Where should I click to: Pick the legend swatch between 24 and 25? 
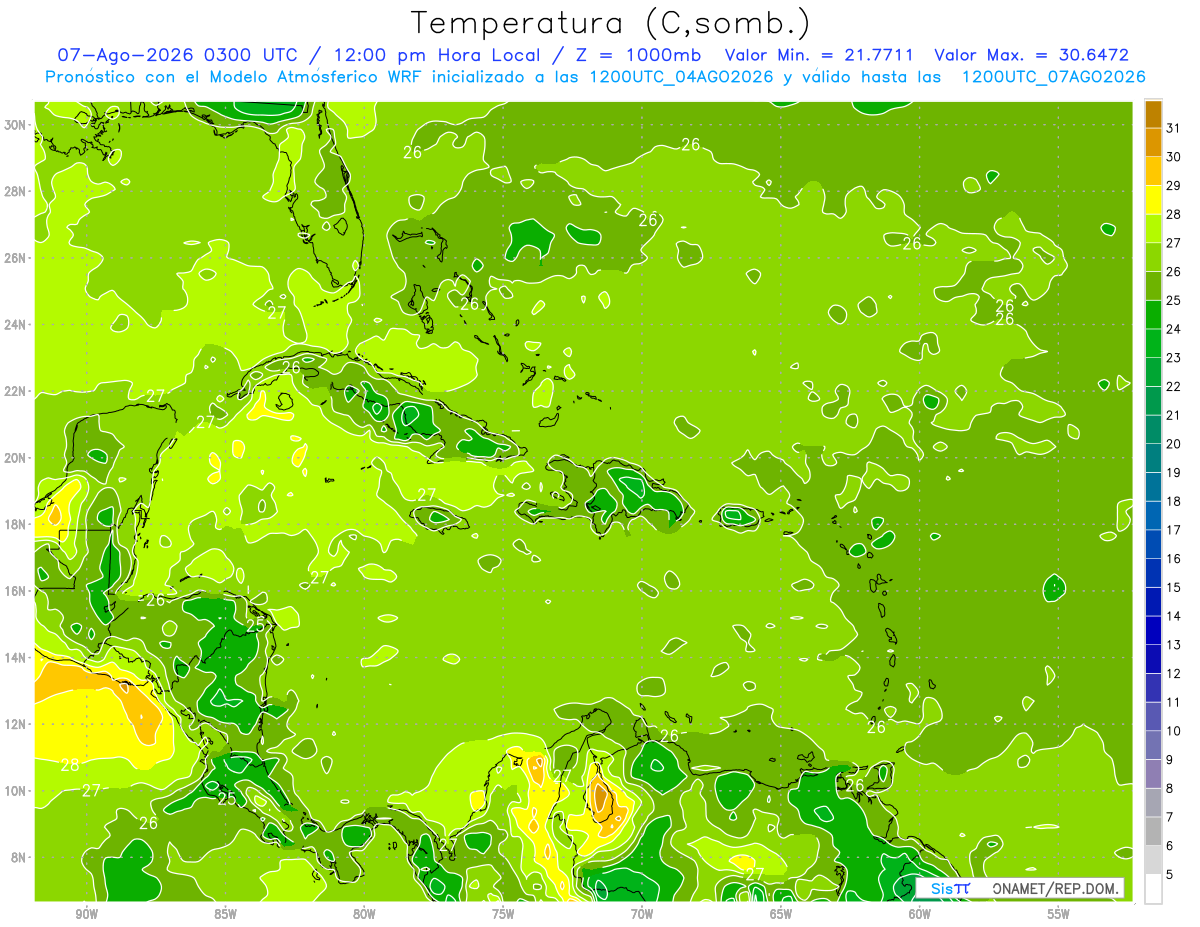1153,314
